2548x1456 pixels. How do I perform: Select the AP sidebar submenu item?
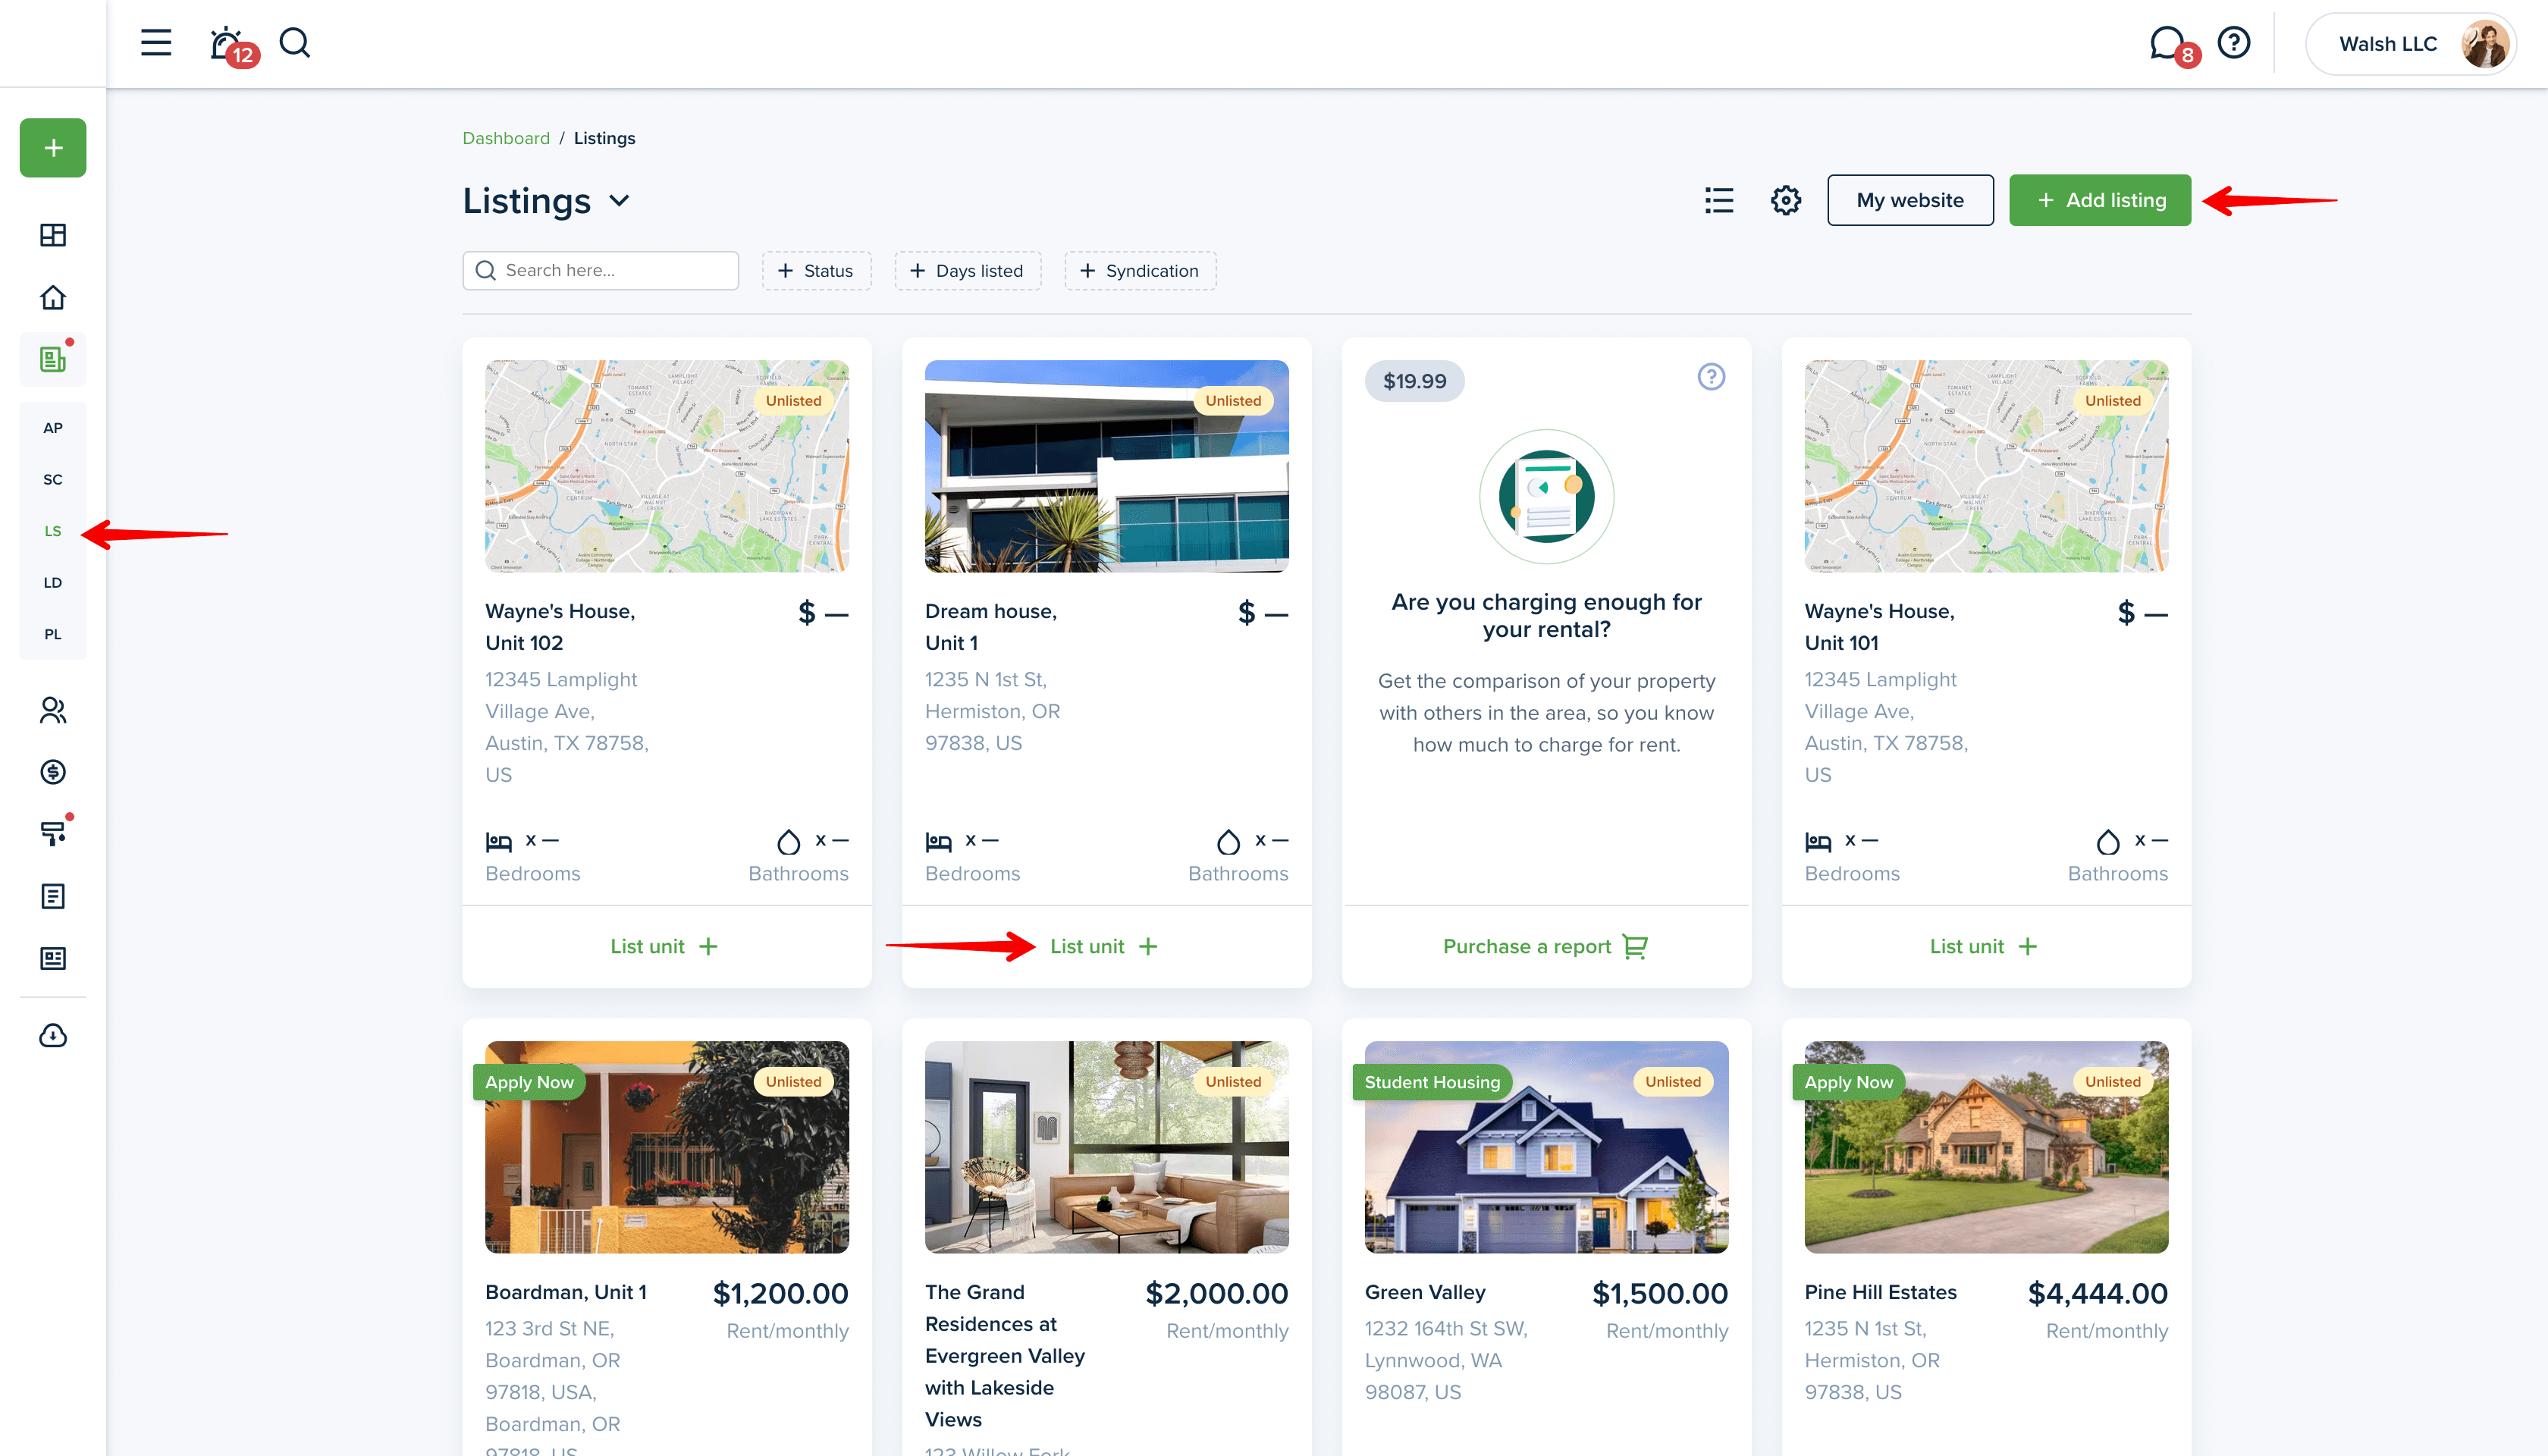tap(53, 428)
